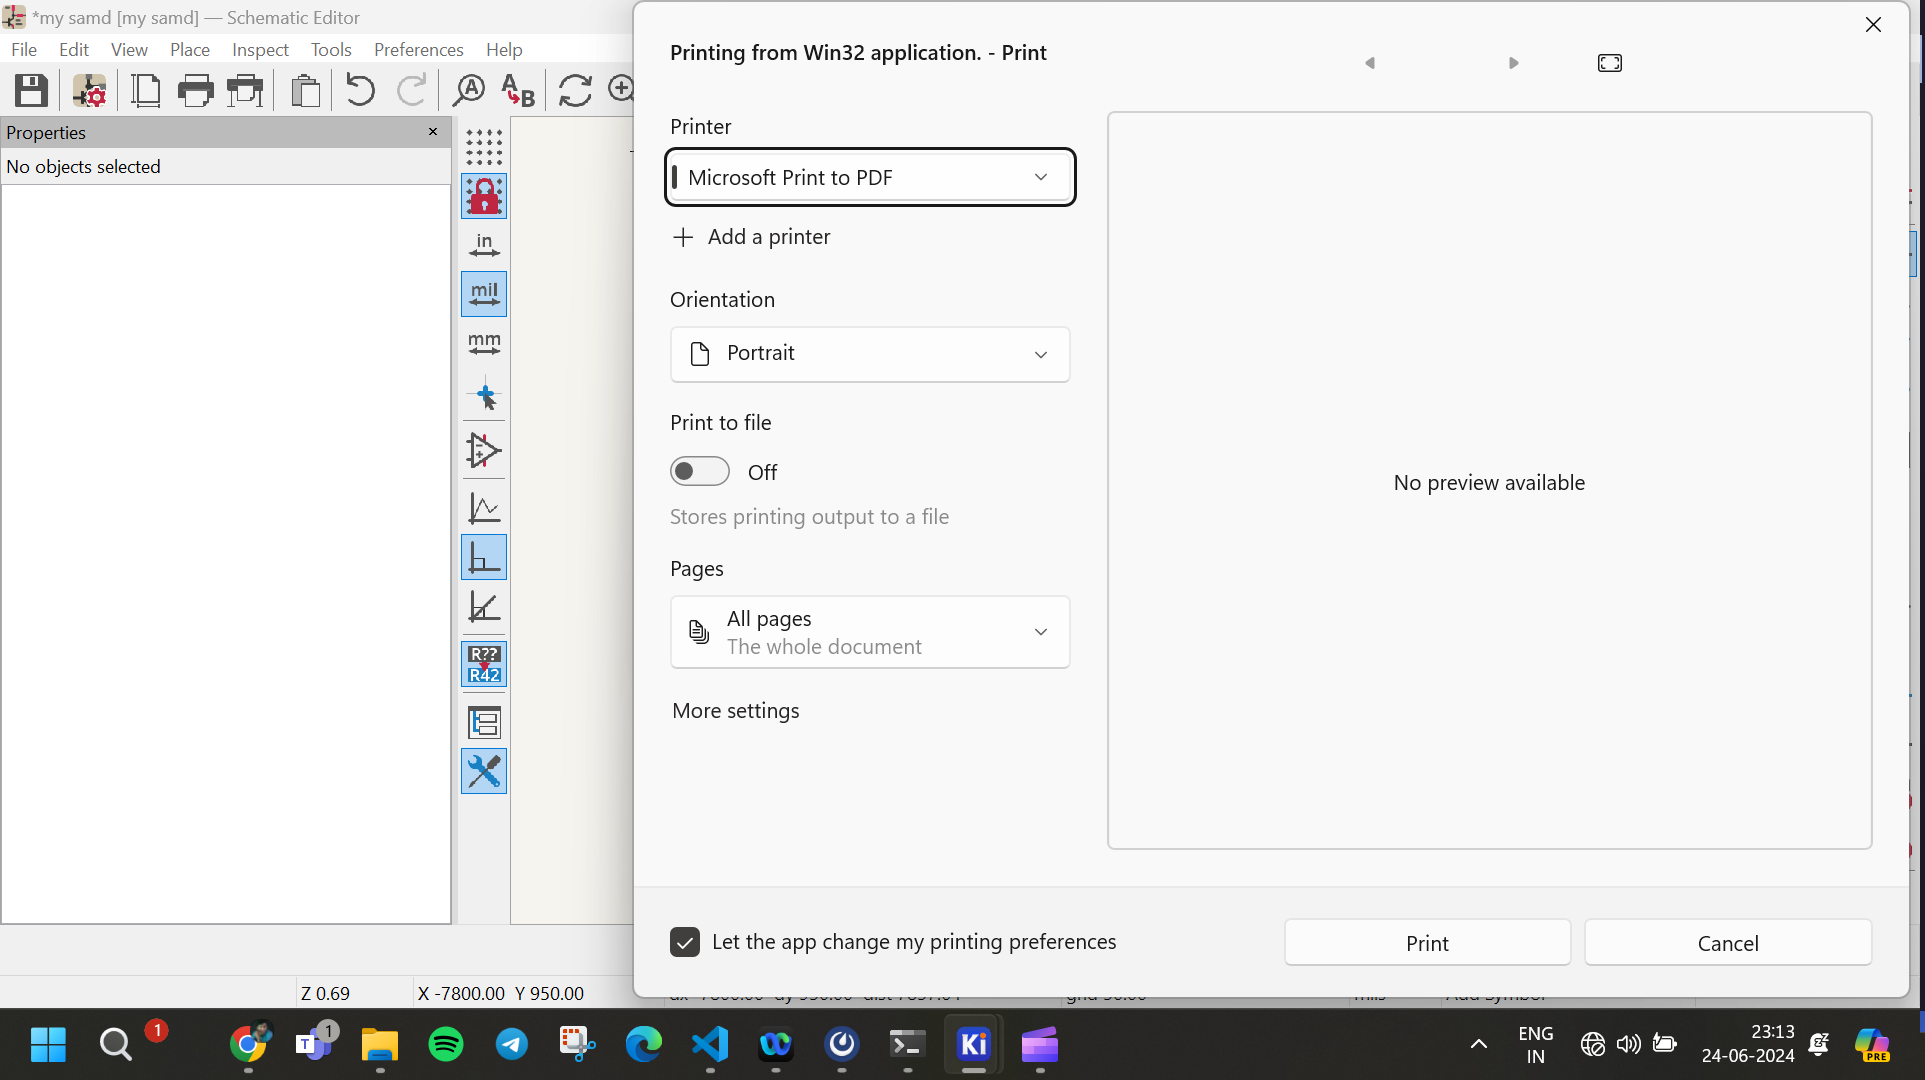Screen dimensions: 1925x1080
Task: Click the fit-to-screen preview icon
Action: click(x=1610, y=63)
